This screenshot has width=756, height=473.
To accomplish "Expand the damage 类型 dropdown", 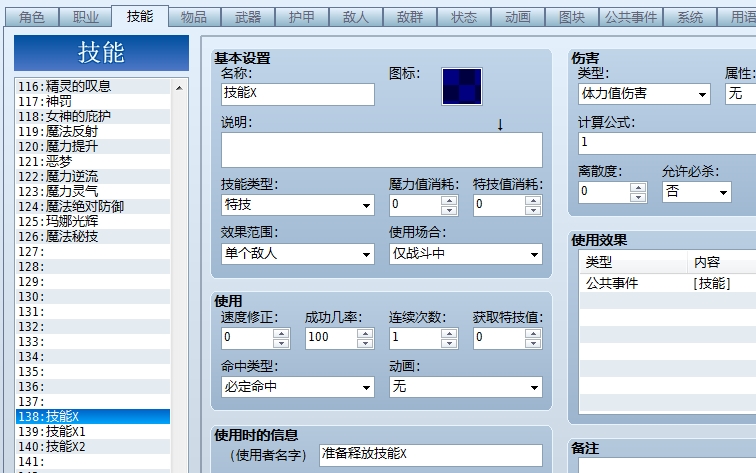I will coord(645,94).
